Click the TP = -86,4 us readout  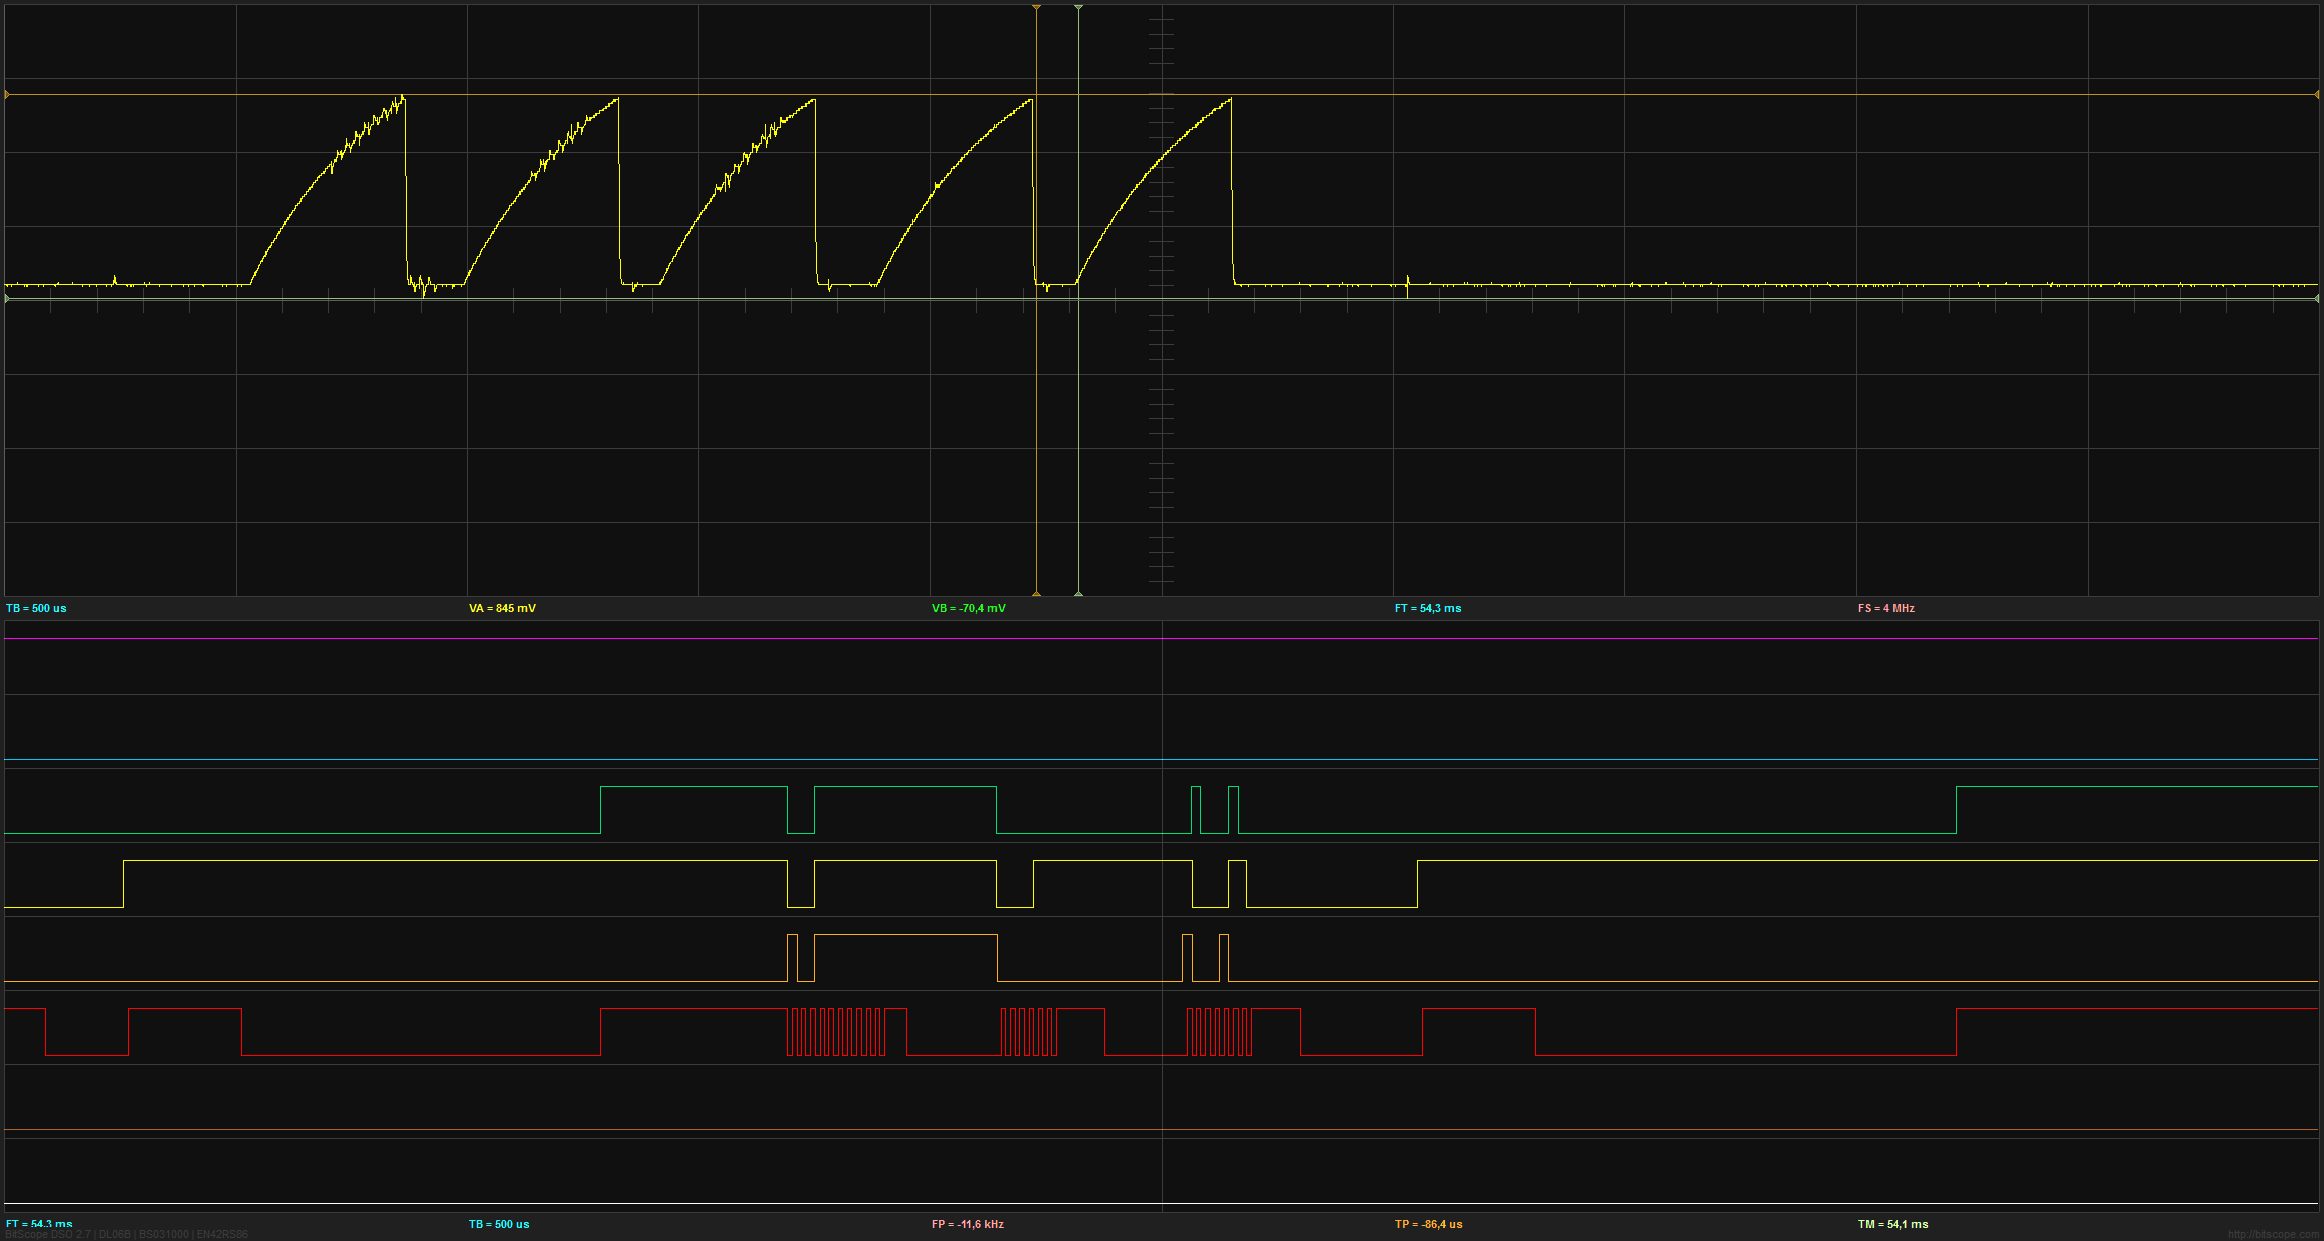[x=1429, y=1224]
